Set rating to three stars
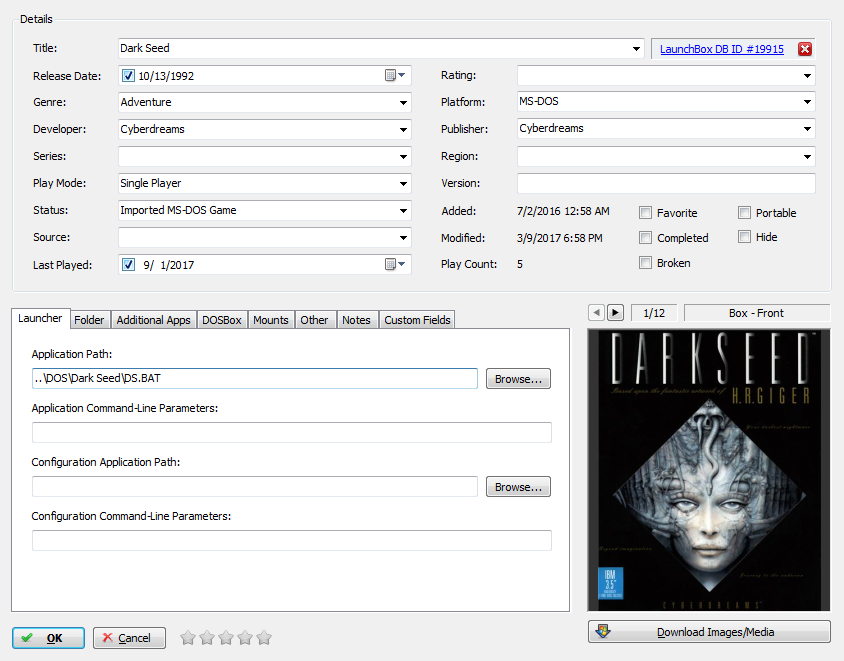This screenshot has width=844, height=661. pos(226,638)
